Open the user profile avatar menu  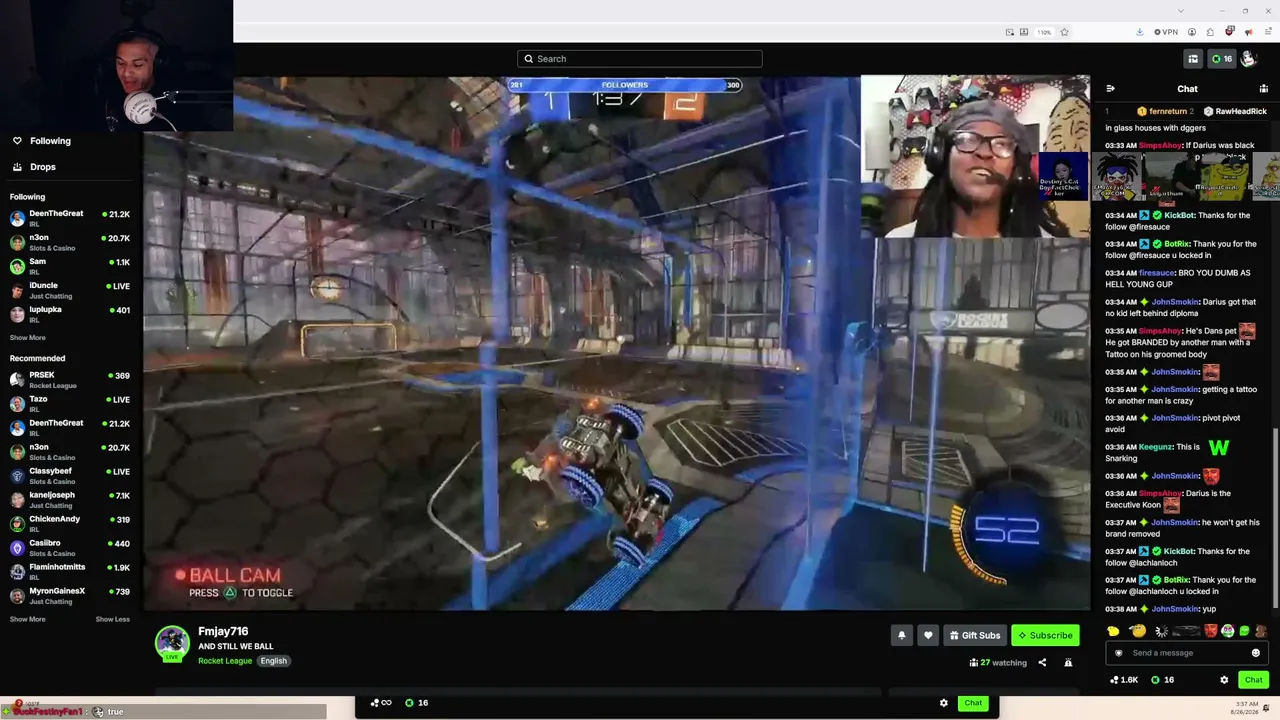[x=1248, y=59]
